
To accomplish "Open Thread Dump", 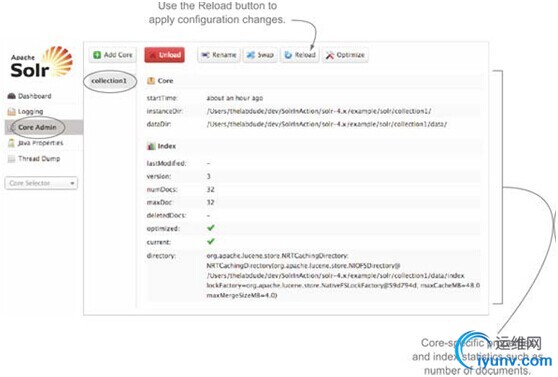I will 39,158.
